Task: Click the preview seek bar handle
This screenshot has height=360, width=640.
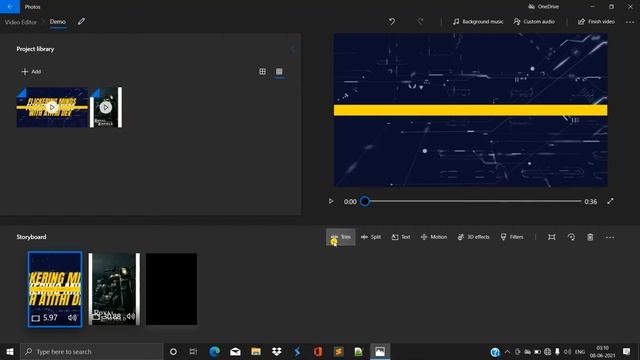Action: click(365, 201)
